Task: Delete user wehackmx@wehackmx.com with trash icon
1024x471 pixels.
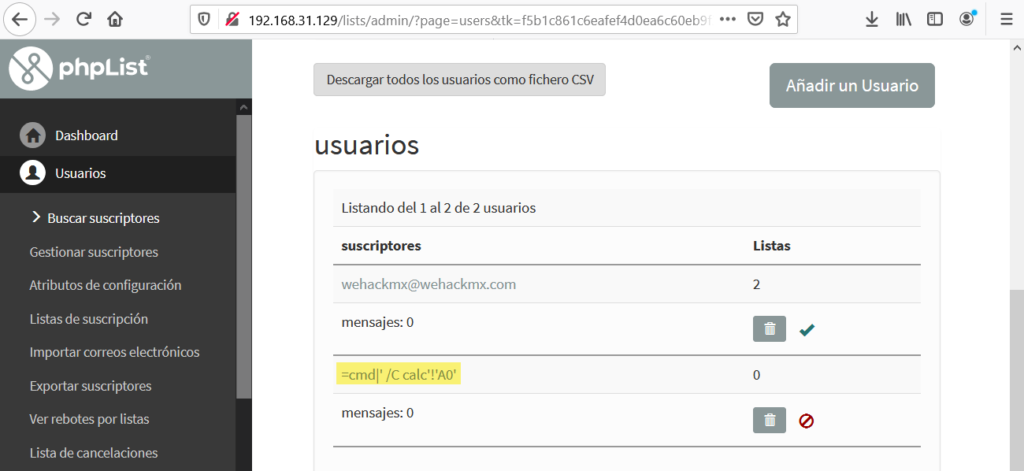Action: 769,329
